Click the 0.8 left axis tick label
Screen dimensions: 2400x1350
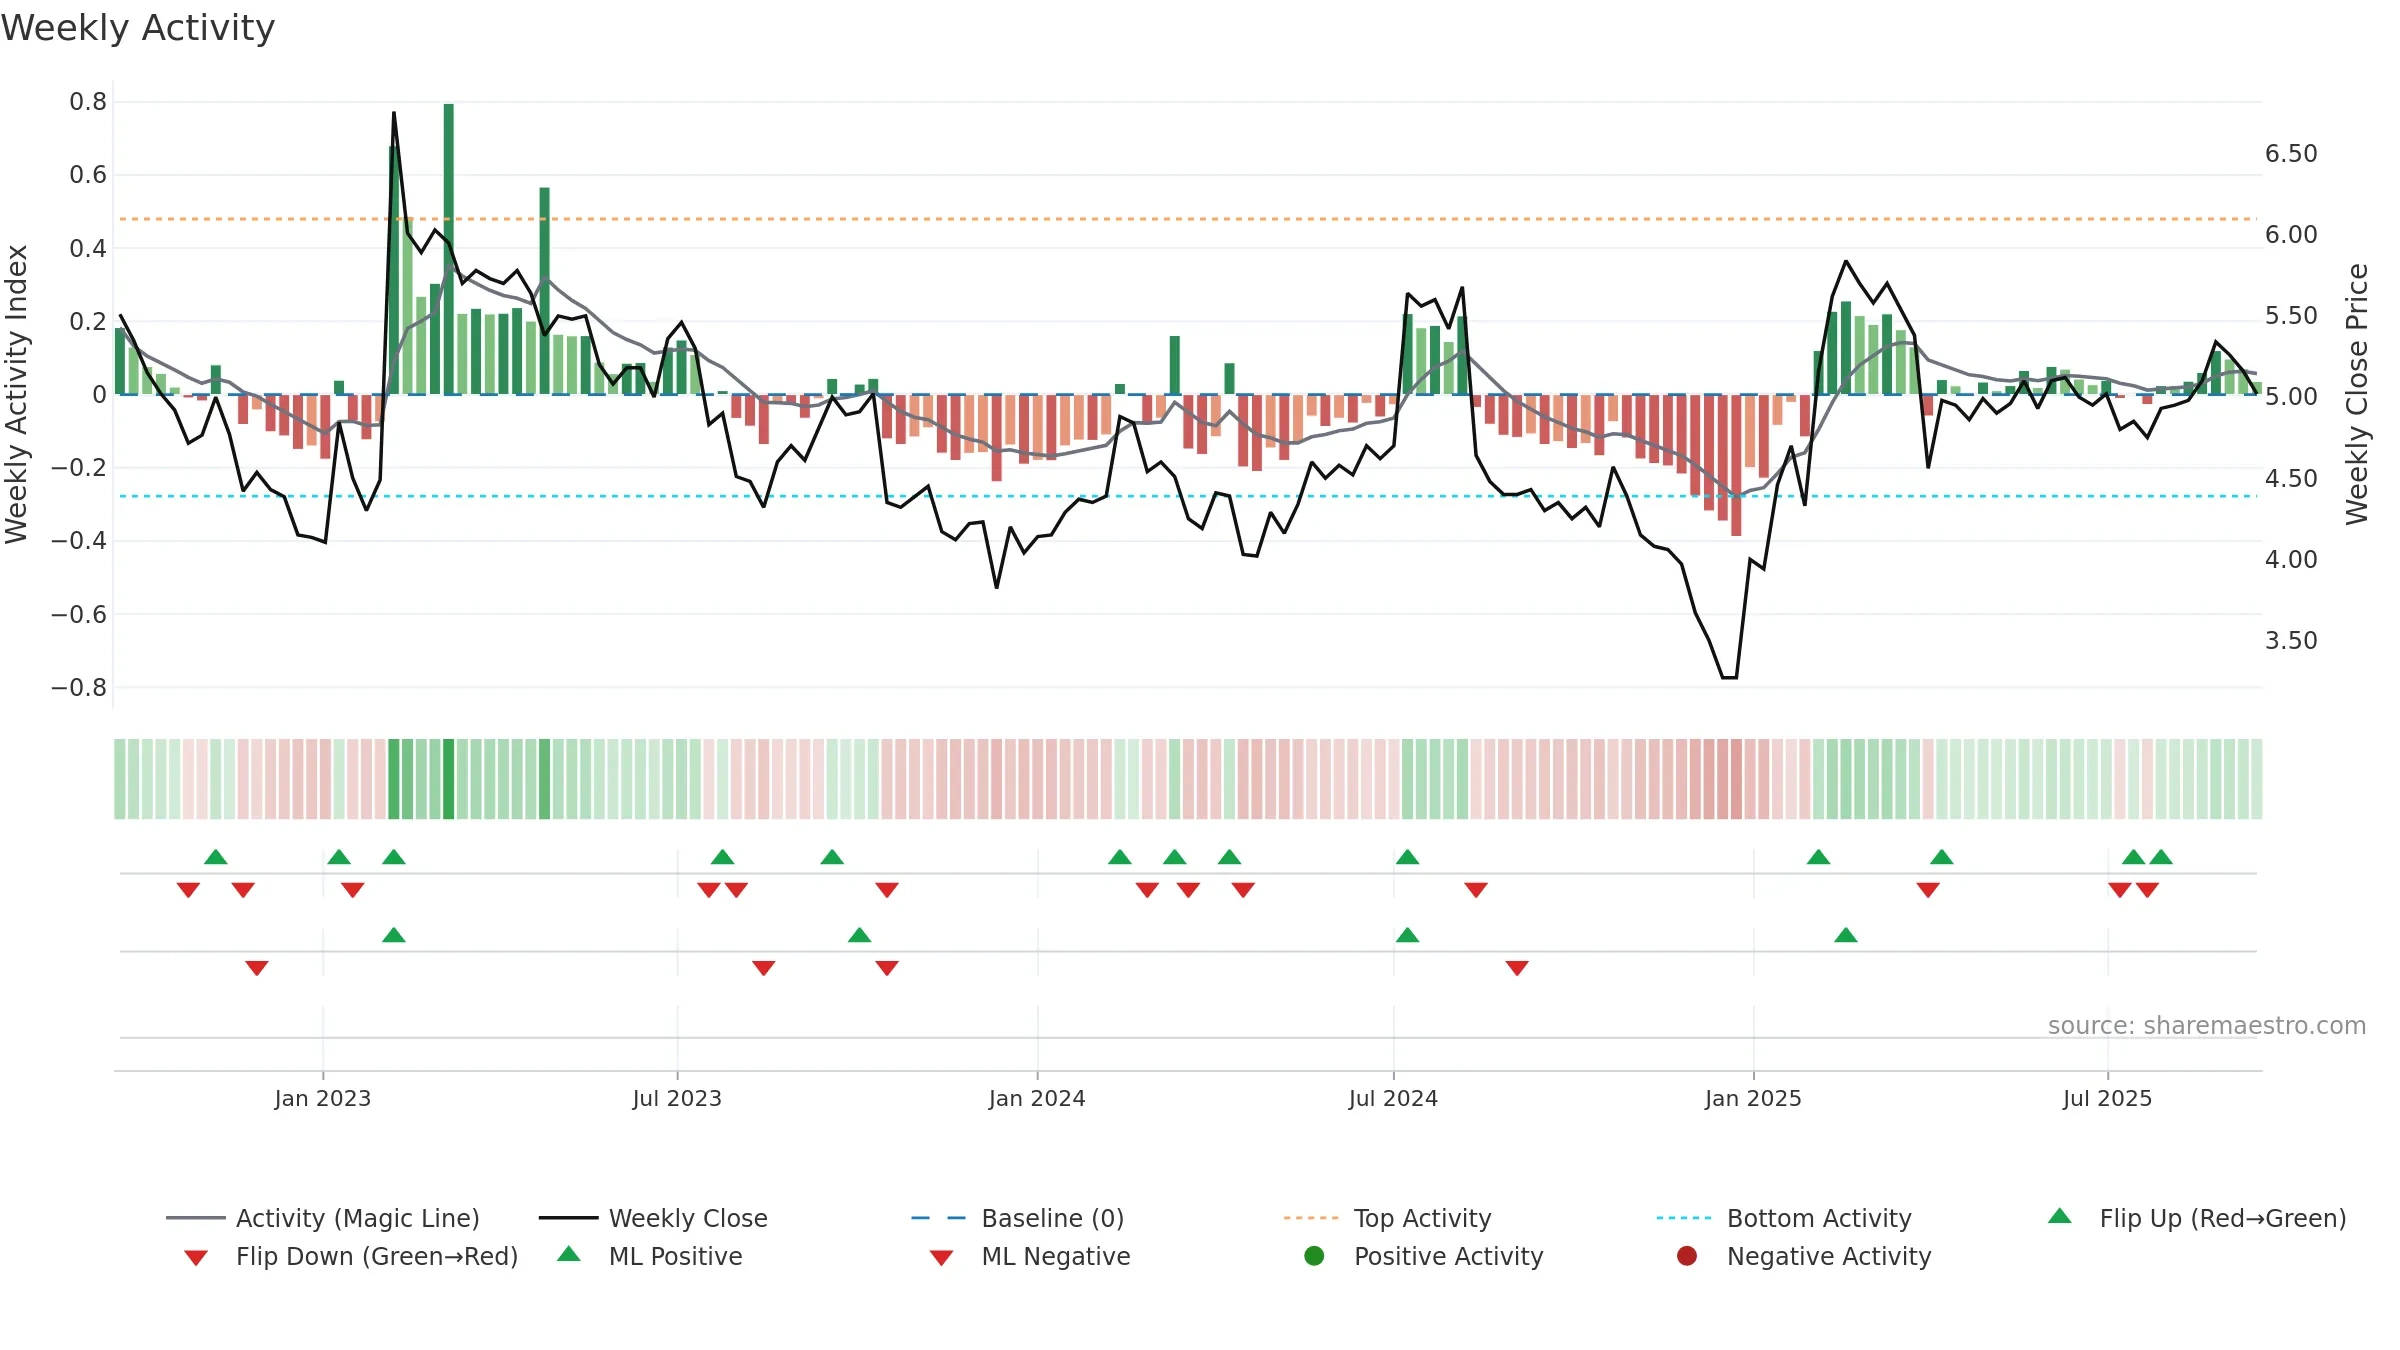(x=88, y=102)
